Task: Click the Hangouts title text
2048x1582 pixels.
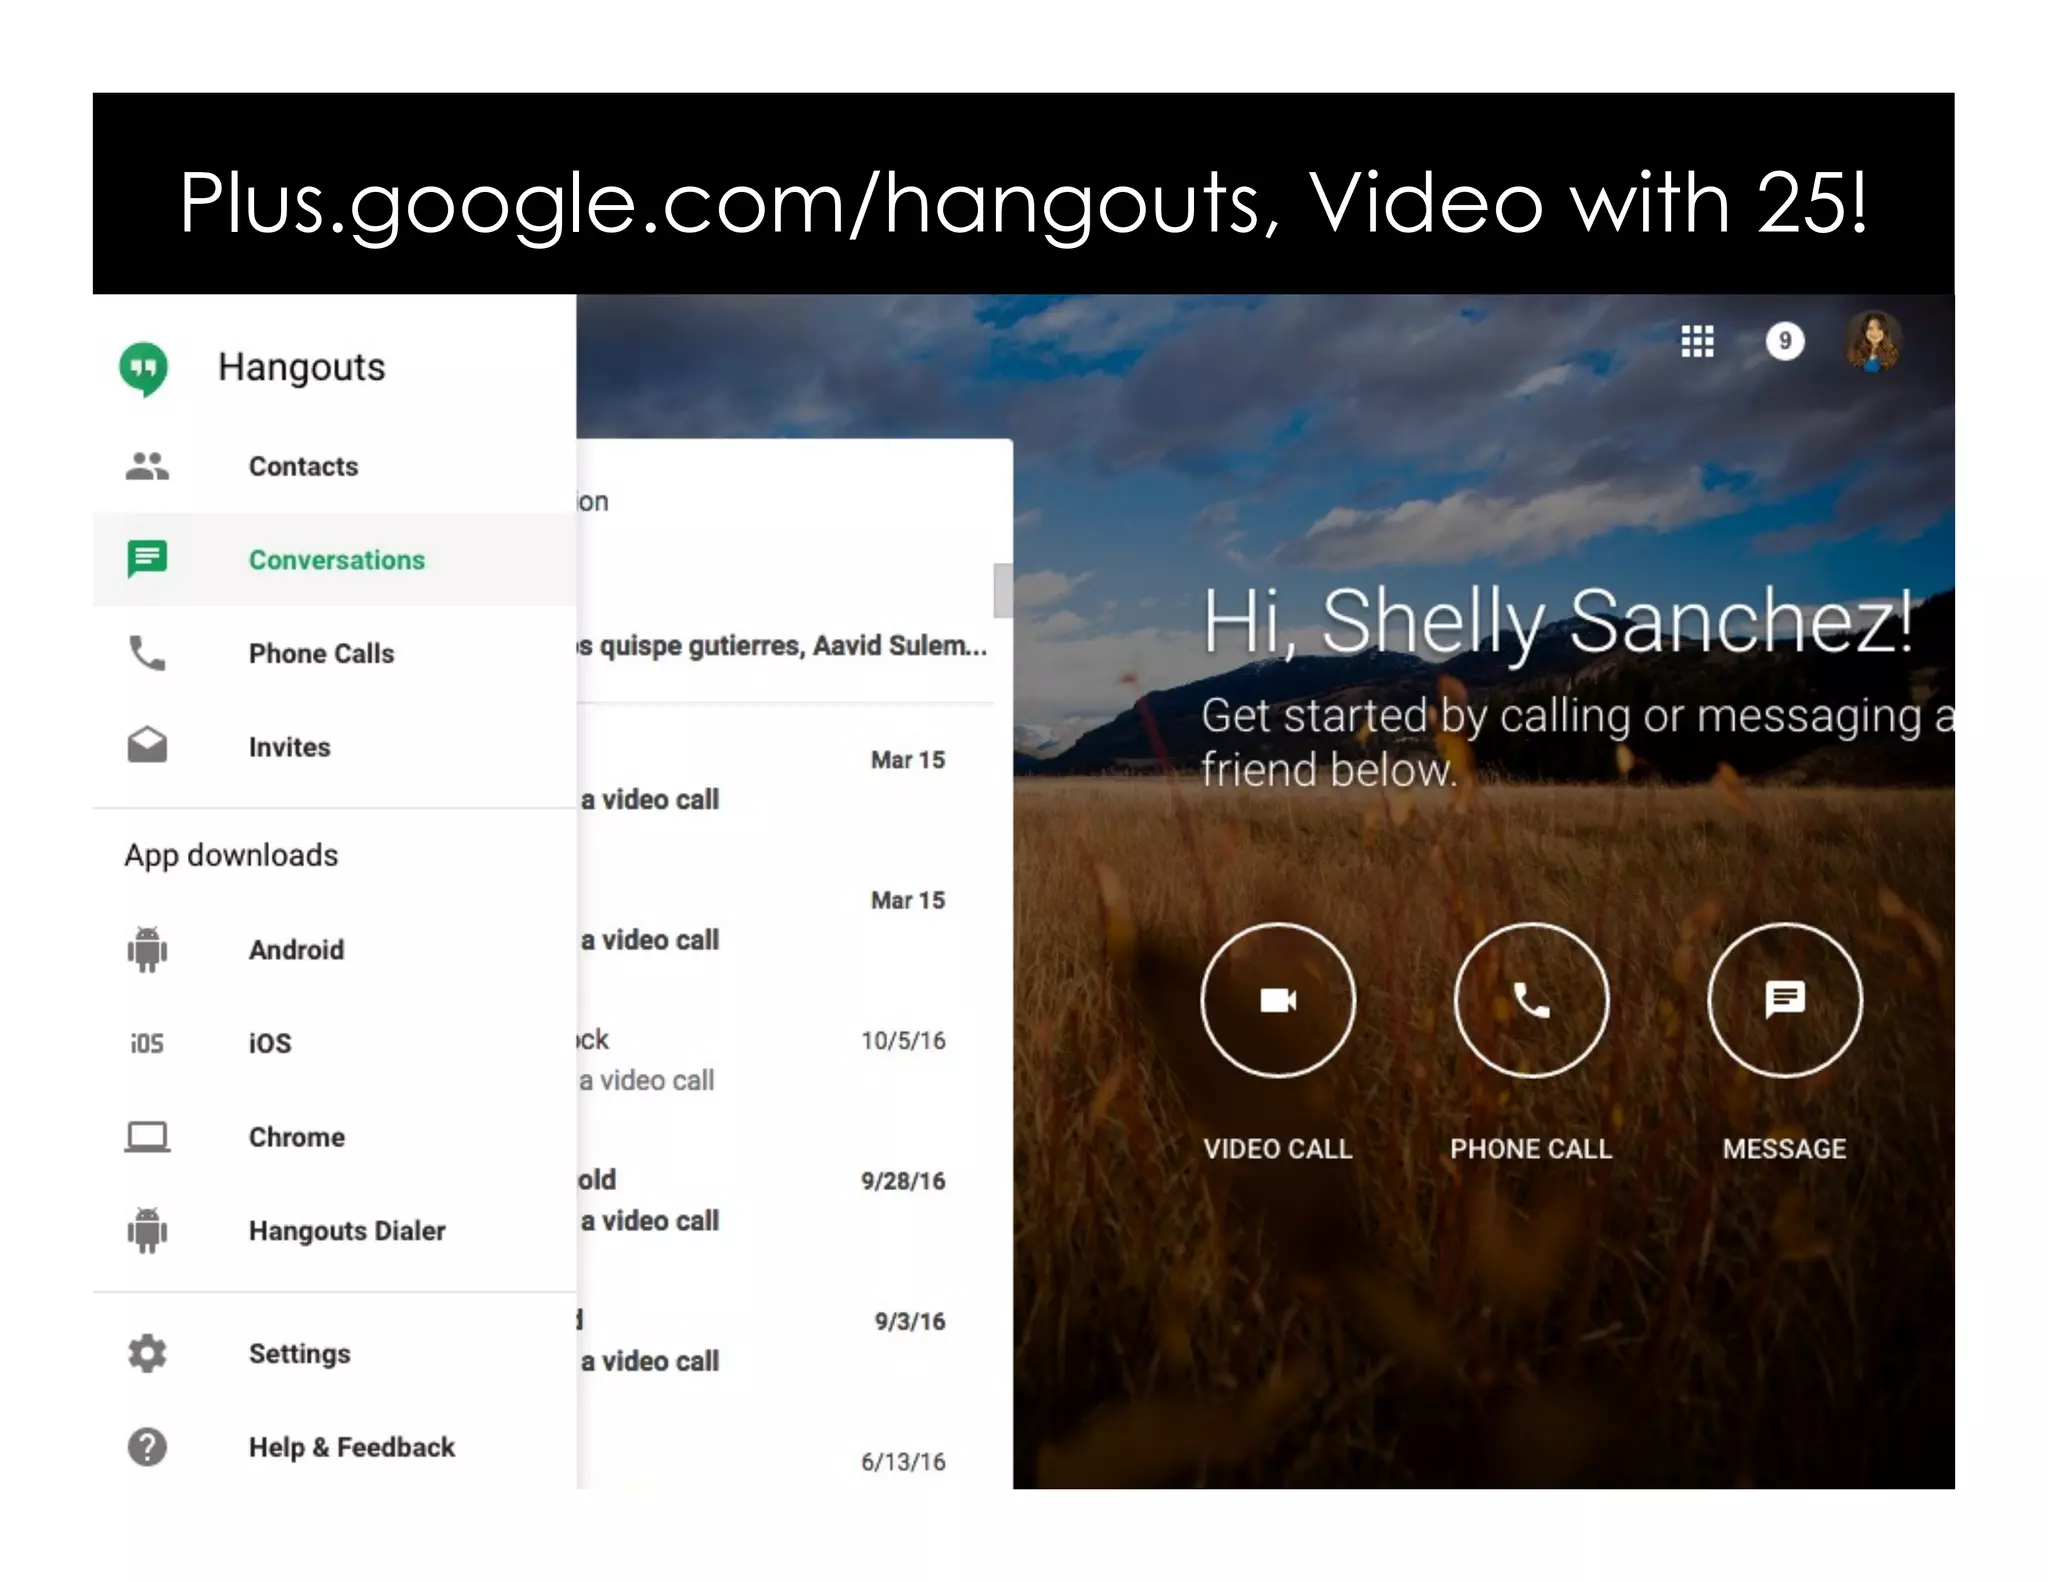Action: click(301, 368)
